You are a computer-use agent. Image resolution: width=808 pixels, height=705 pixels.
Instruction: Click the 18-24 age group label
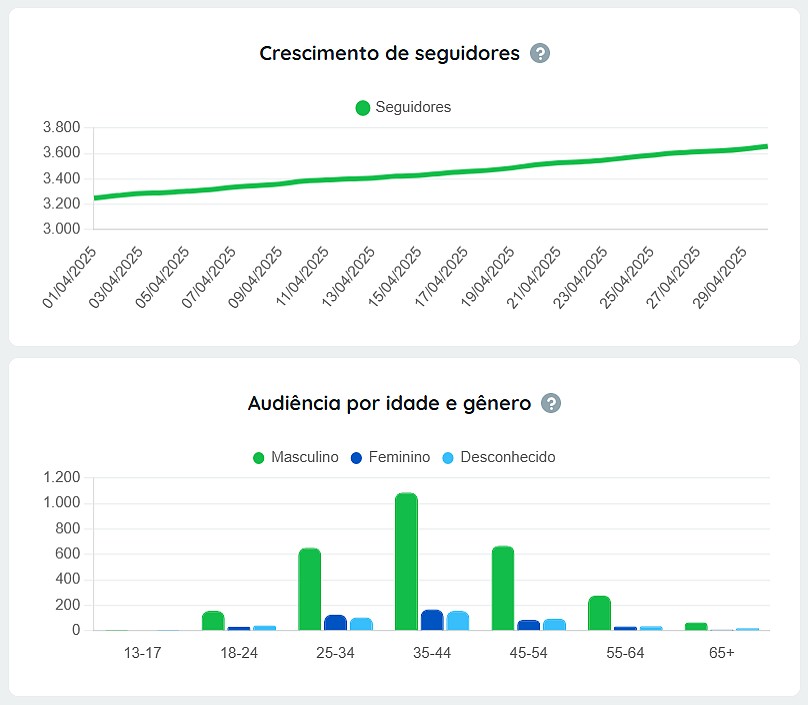(239, 653)
